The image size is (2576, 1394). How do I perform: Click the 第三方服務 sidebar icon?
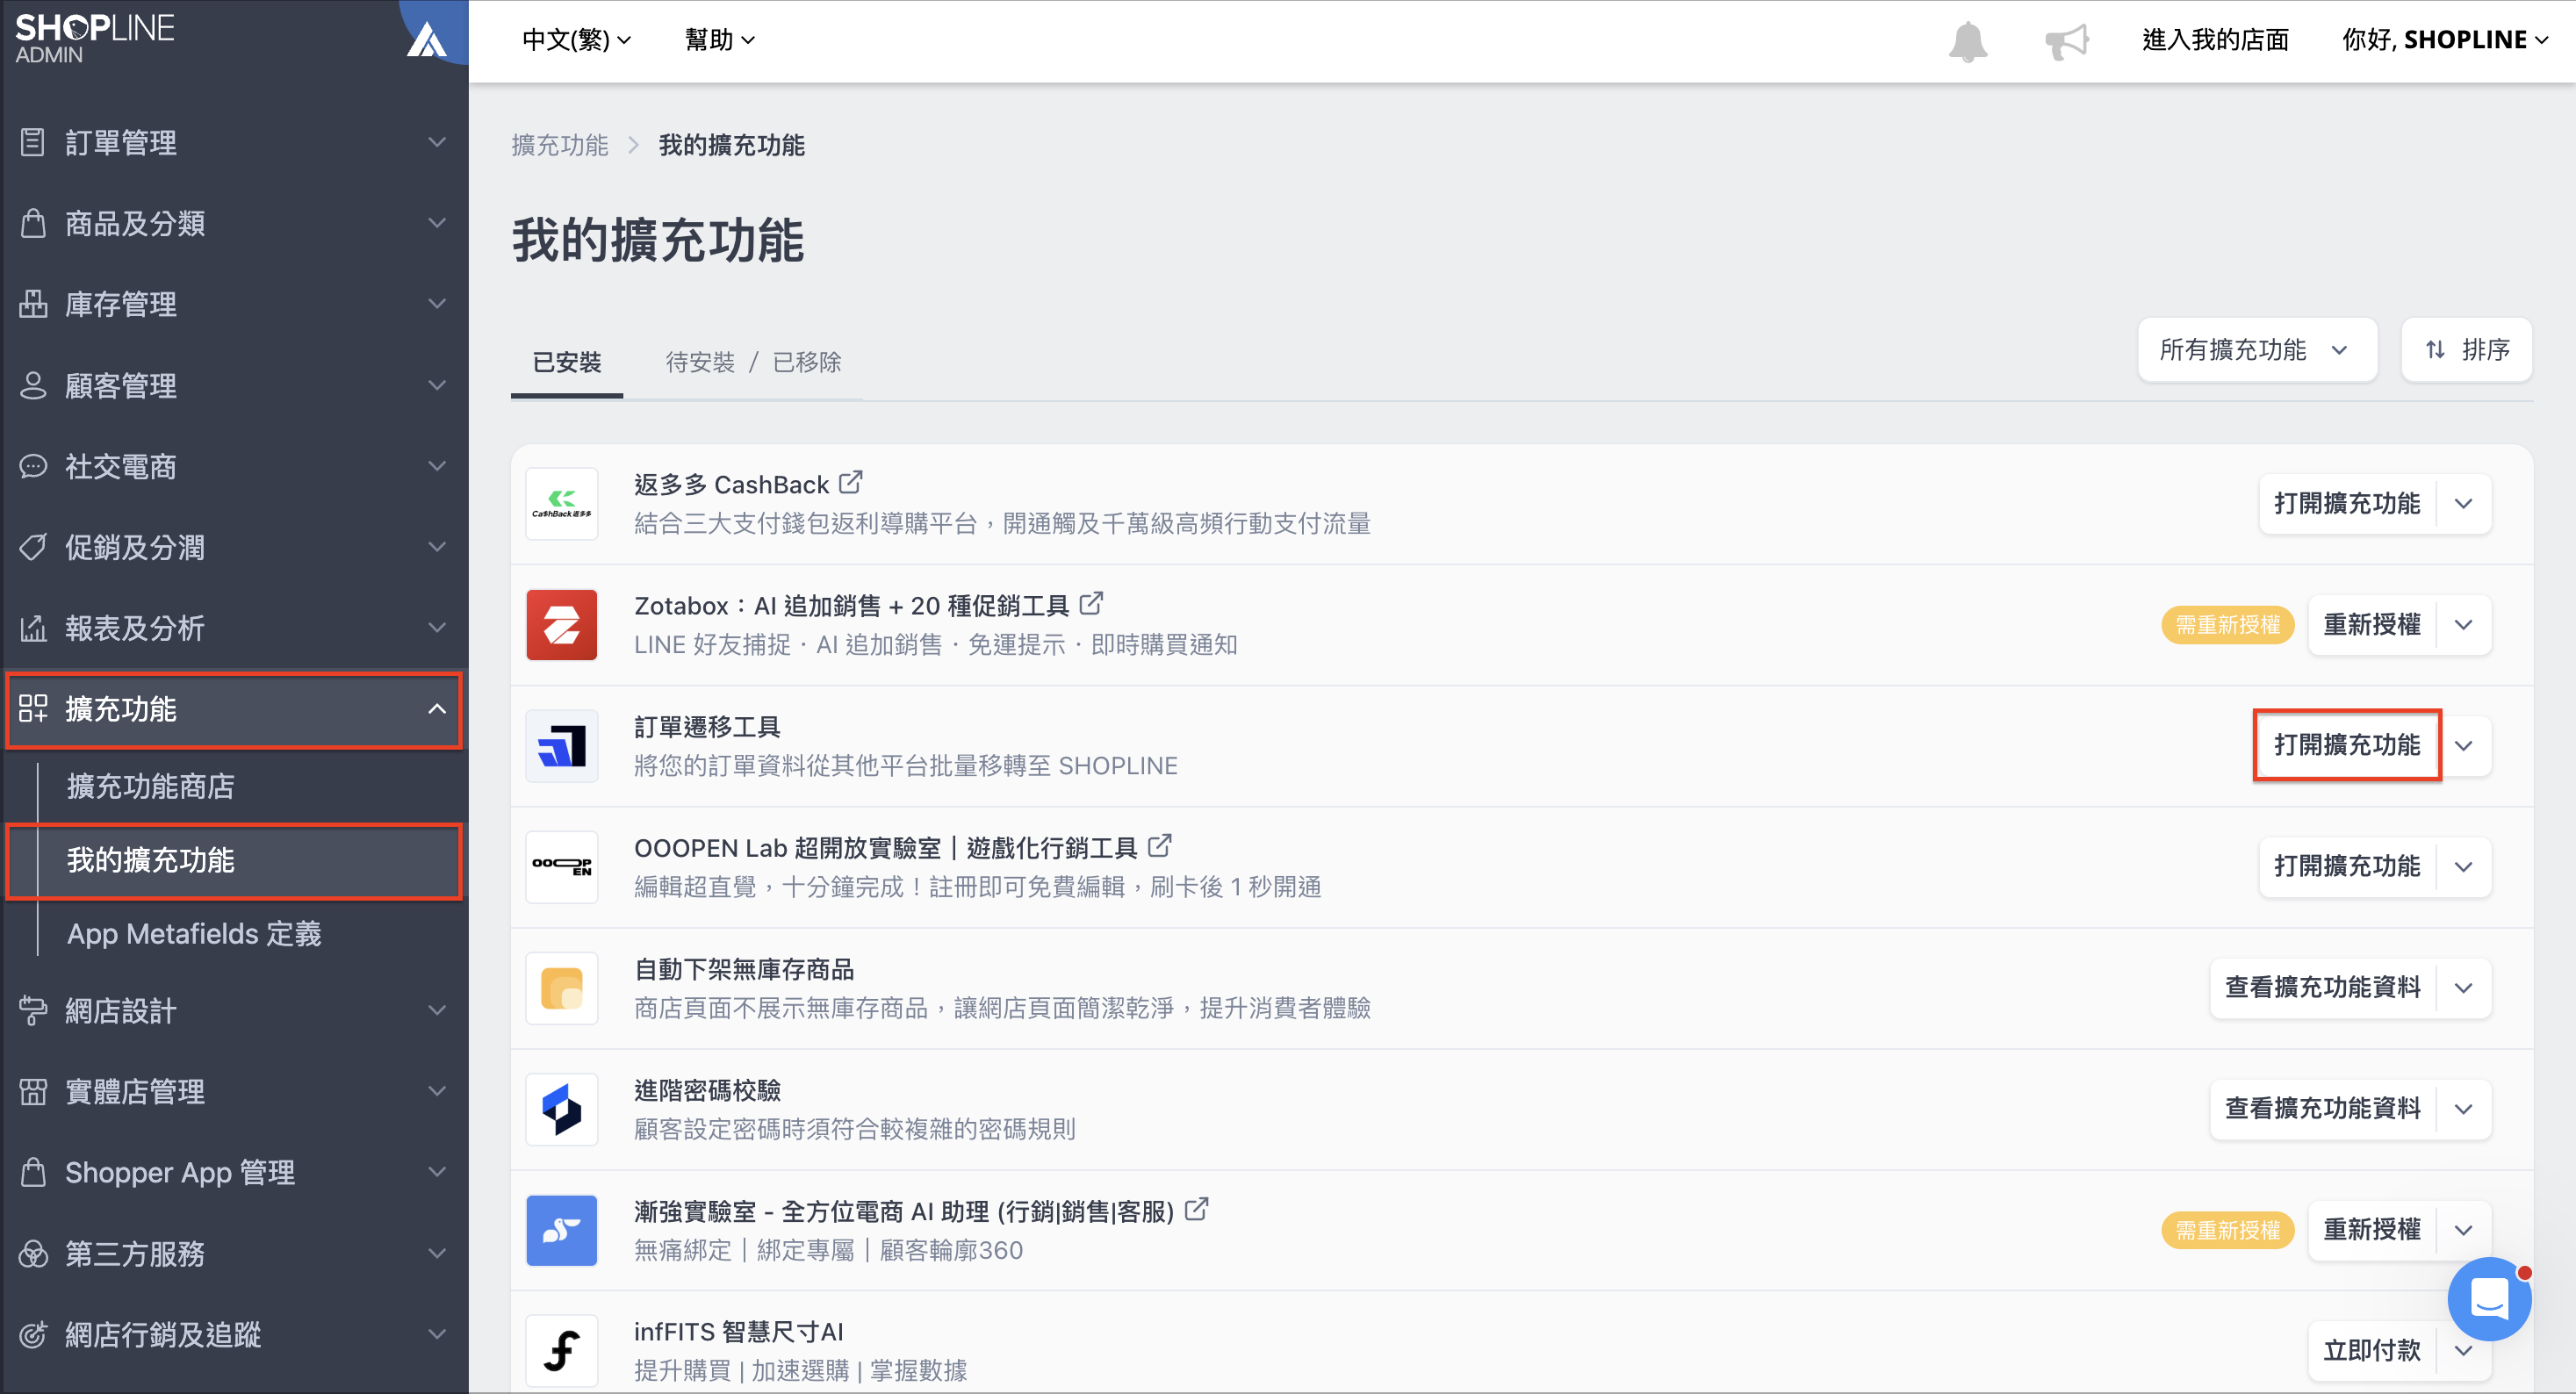[33, 1253]
